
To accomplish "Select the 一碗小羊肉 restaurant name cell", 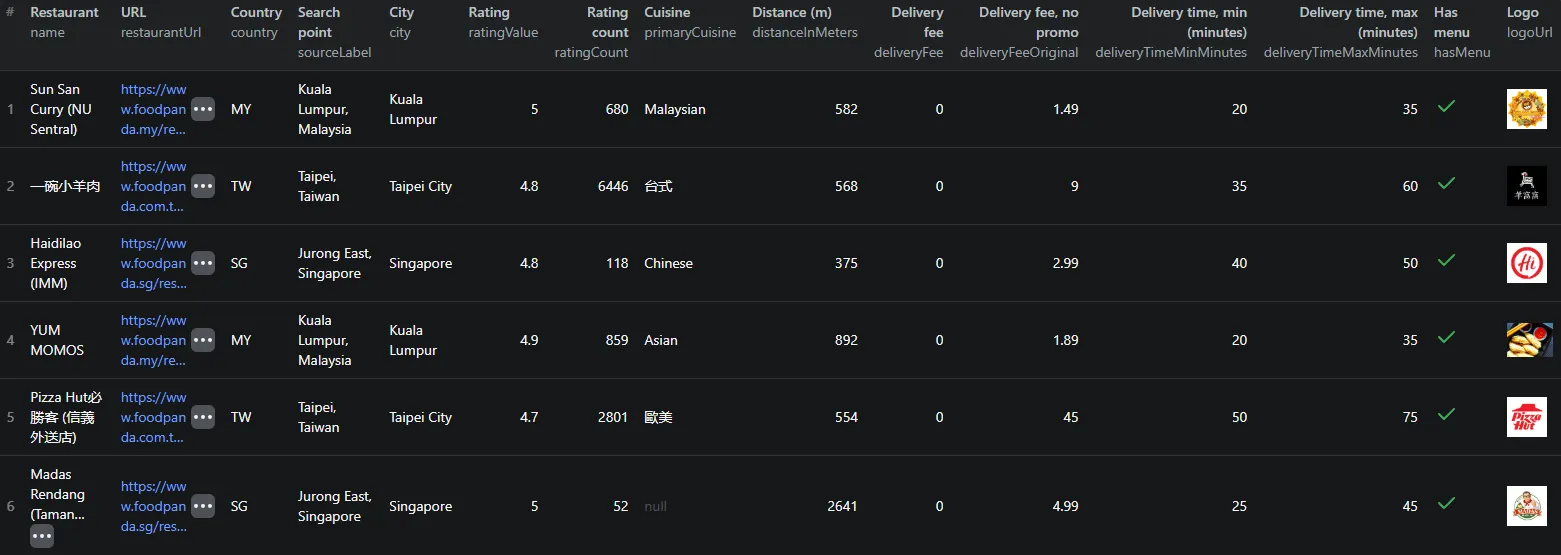I will tap(65, 186).
